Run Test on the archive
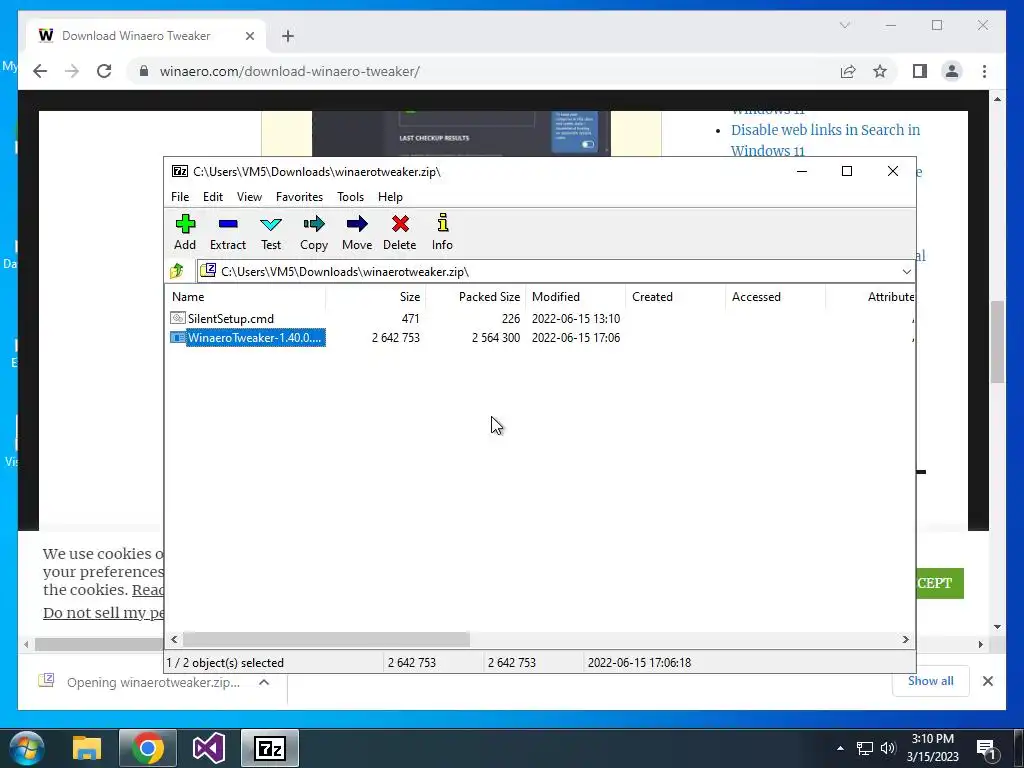Screen dimensions: 1024x768 (x=271, y=232)
